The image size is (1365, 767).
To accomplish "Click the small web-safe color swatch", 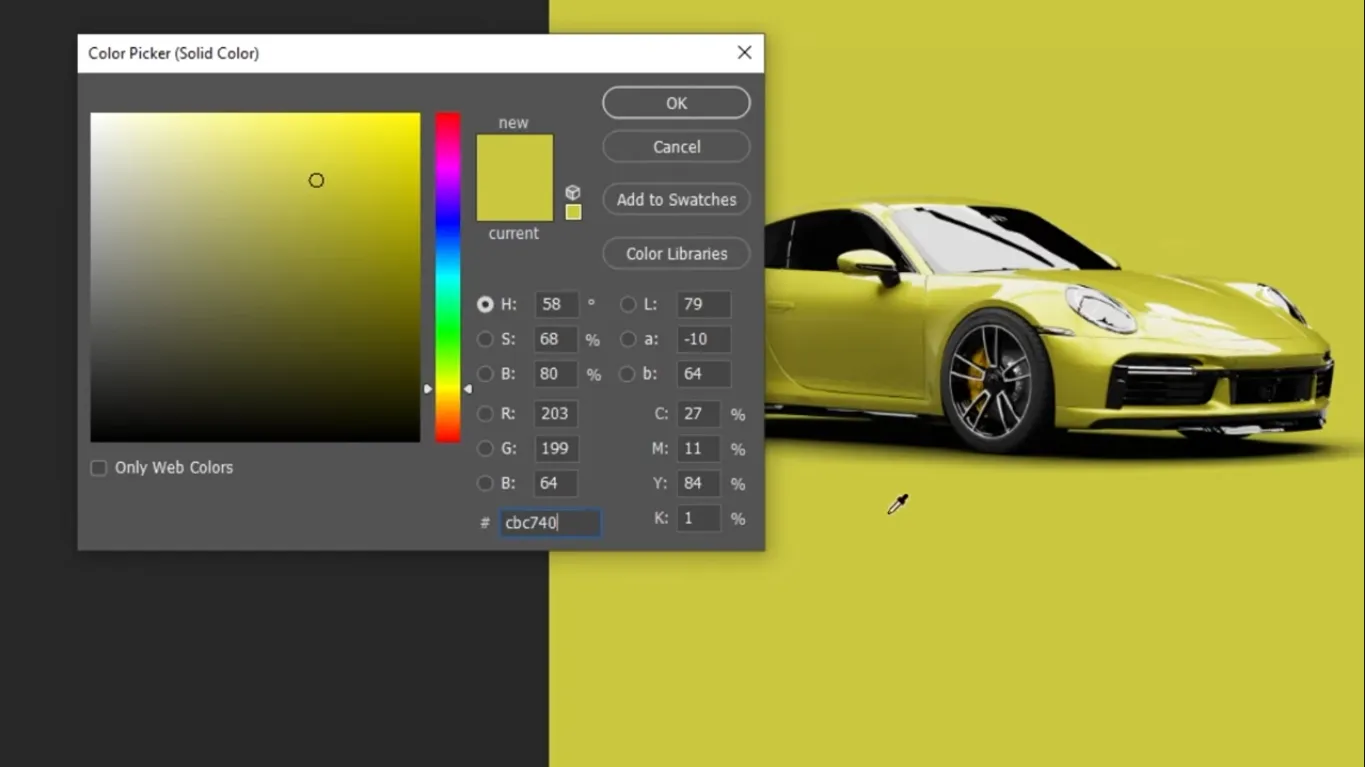I will 573,212.
